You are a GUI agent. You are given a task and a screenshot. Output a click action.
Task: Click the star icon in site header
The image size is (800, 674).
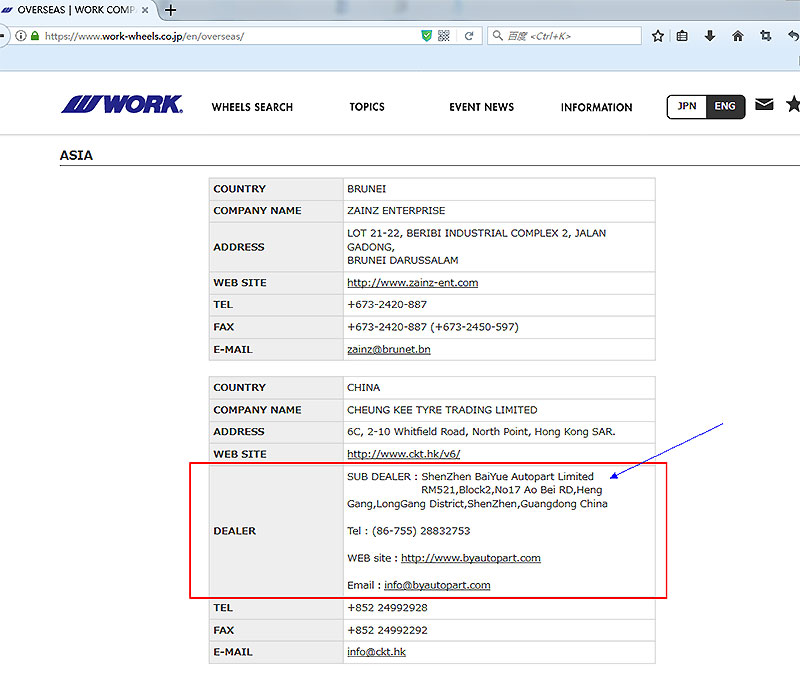tap(793, 104)
